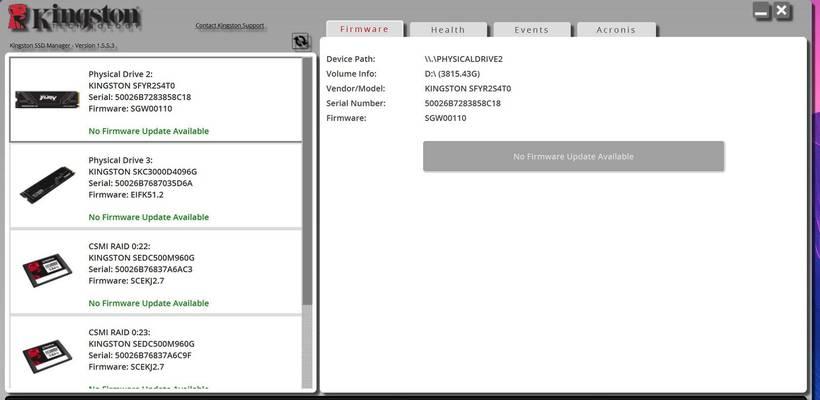Click the Physical Drive 3: title
This screenshot has width=820, height=400.
tap(120, 160)
